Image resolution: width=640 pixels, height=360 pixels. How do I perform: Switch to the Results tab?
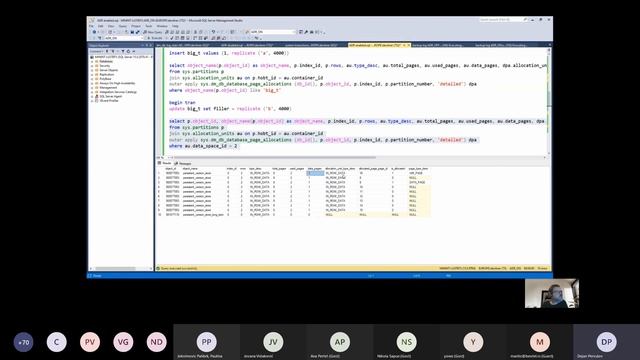click(x=165, y=163)
